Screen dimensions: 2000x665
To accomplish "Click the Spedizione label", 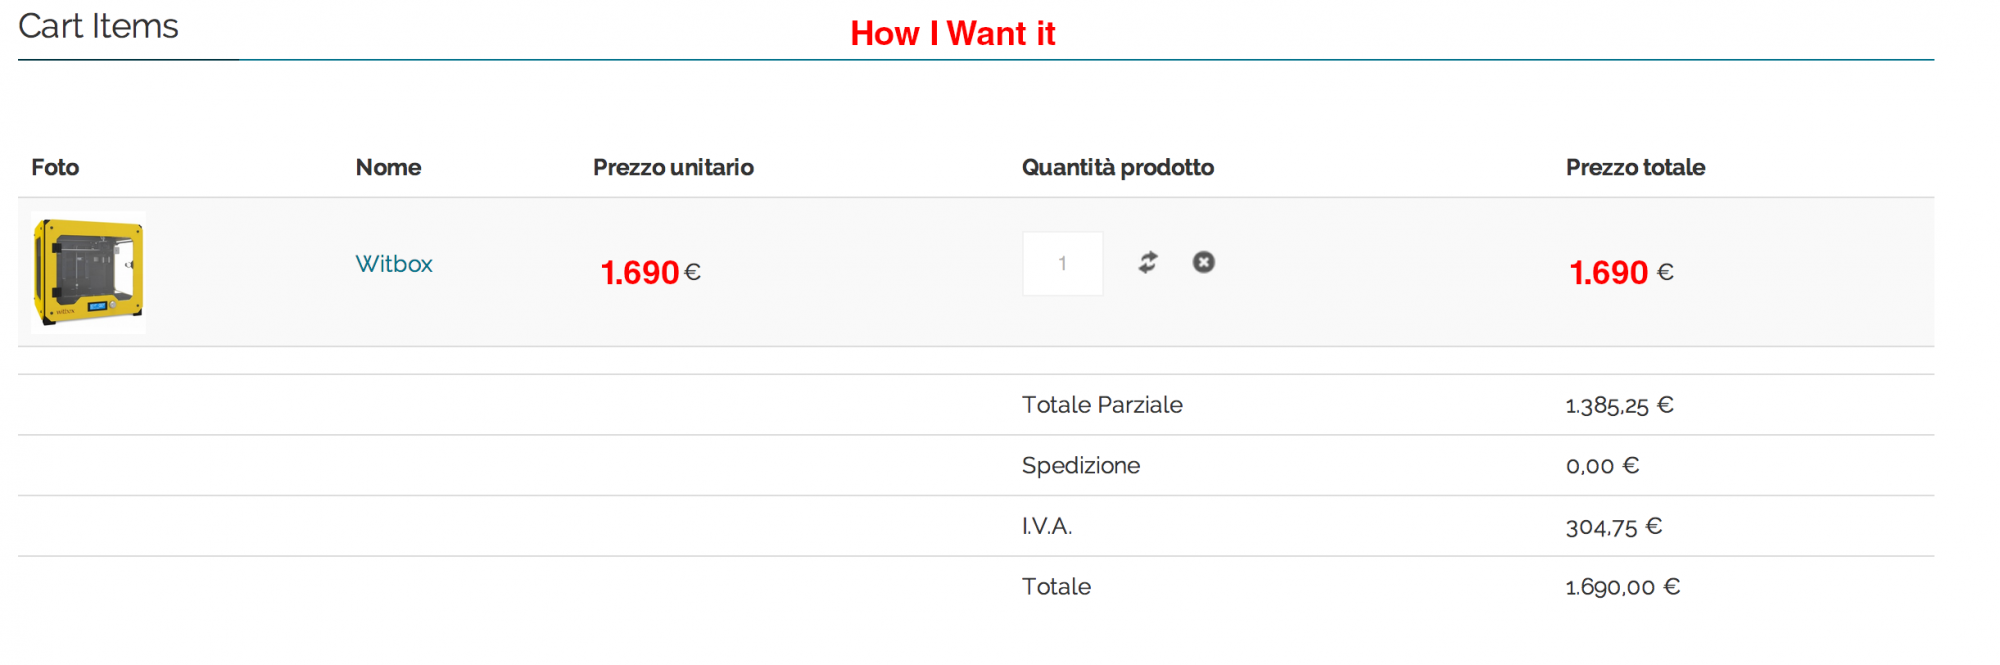I will [x=1080, y=466].
